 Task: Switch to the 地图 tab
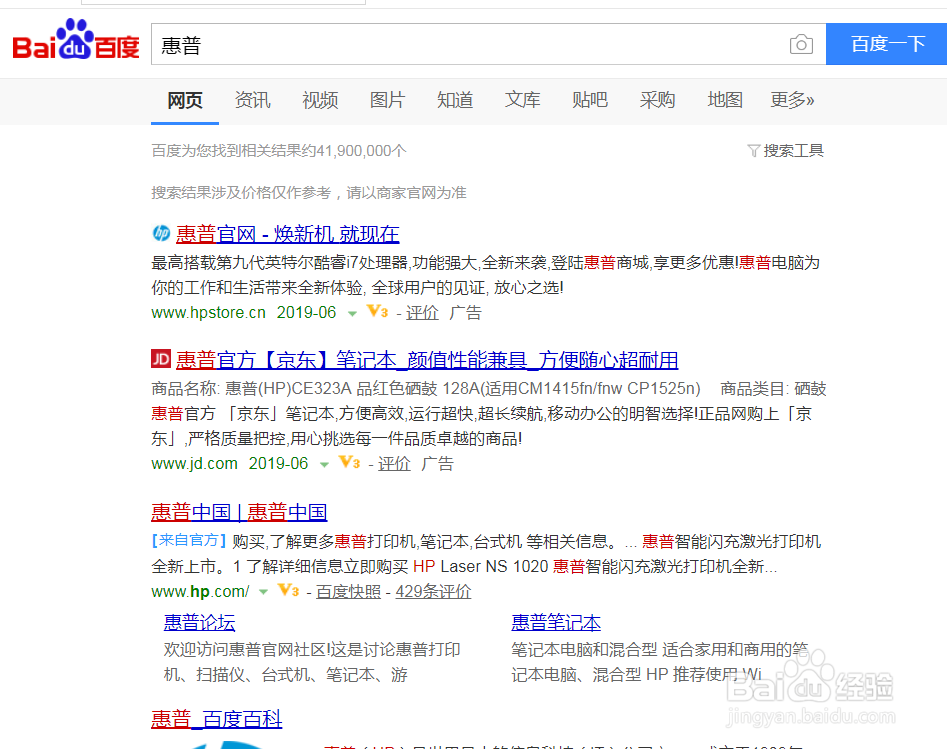(x=725, y=100)
